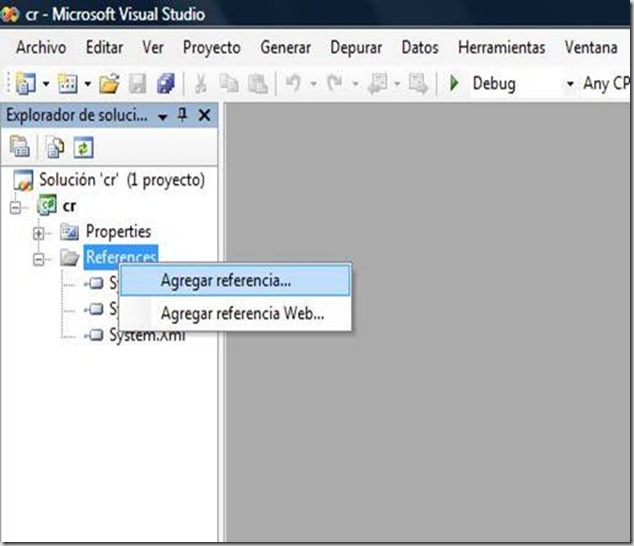Open the Editar menu
Image resolution: width=634 pixels, height=546 pixels.
pyautogui.click(x=105, y=48)
